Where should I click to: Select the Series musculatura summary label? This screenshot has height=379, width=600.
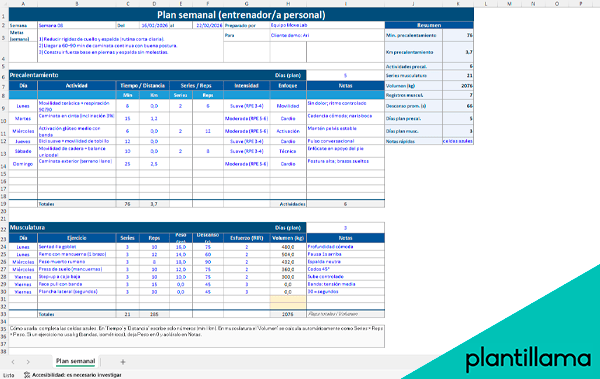tap(414, 76)
